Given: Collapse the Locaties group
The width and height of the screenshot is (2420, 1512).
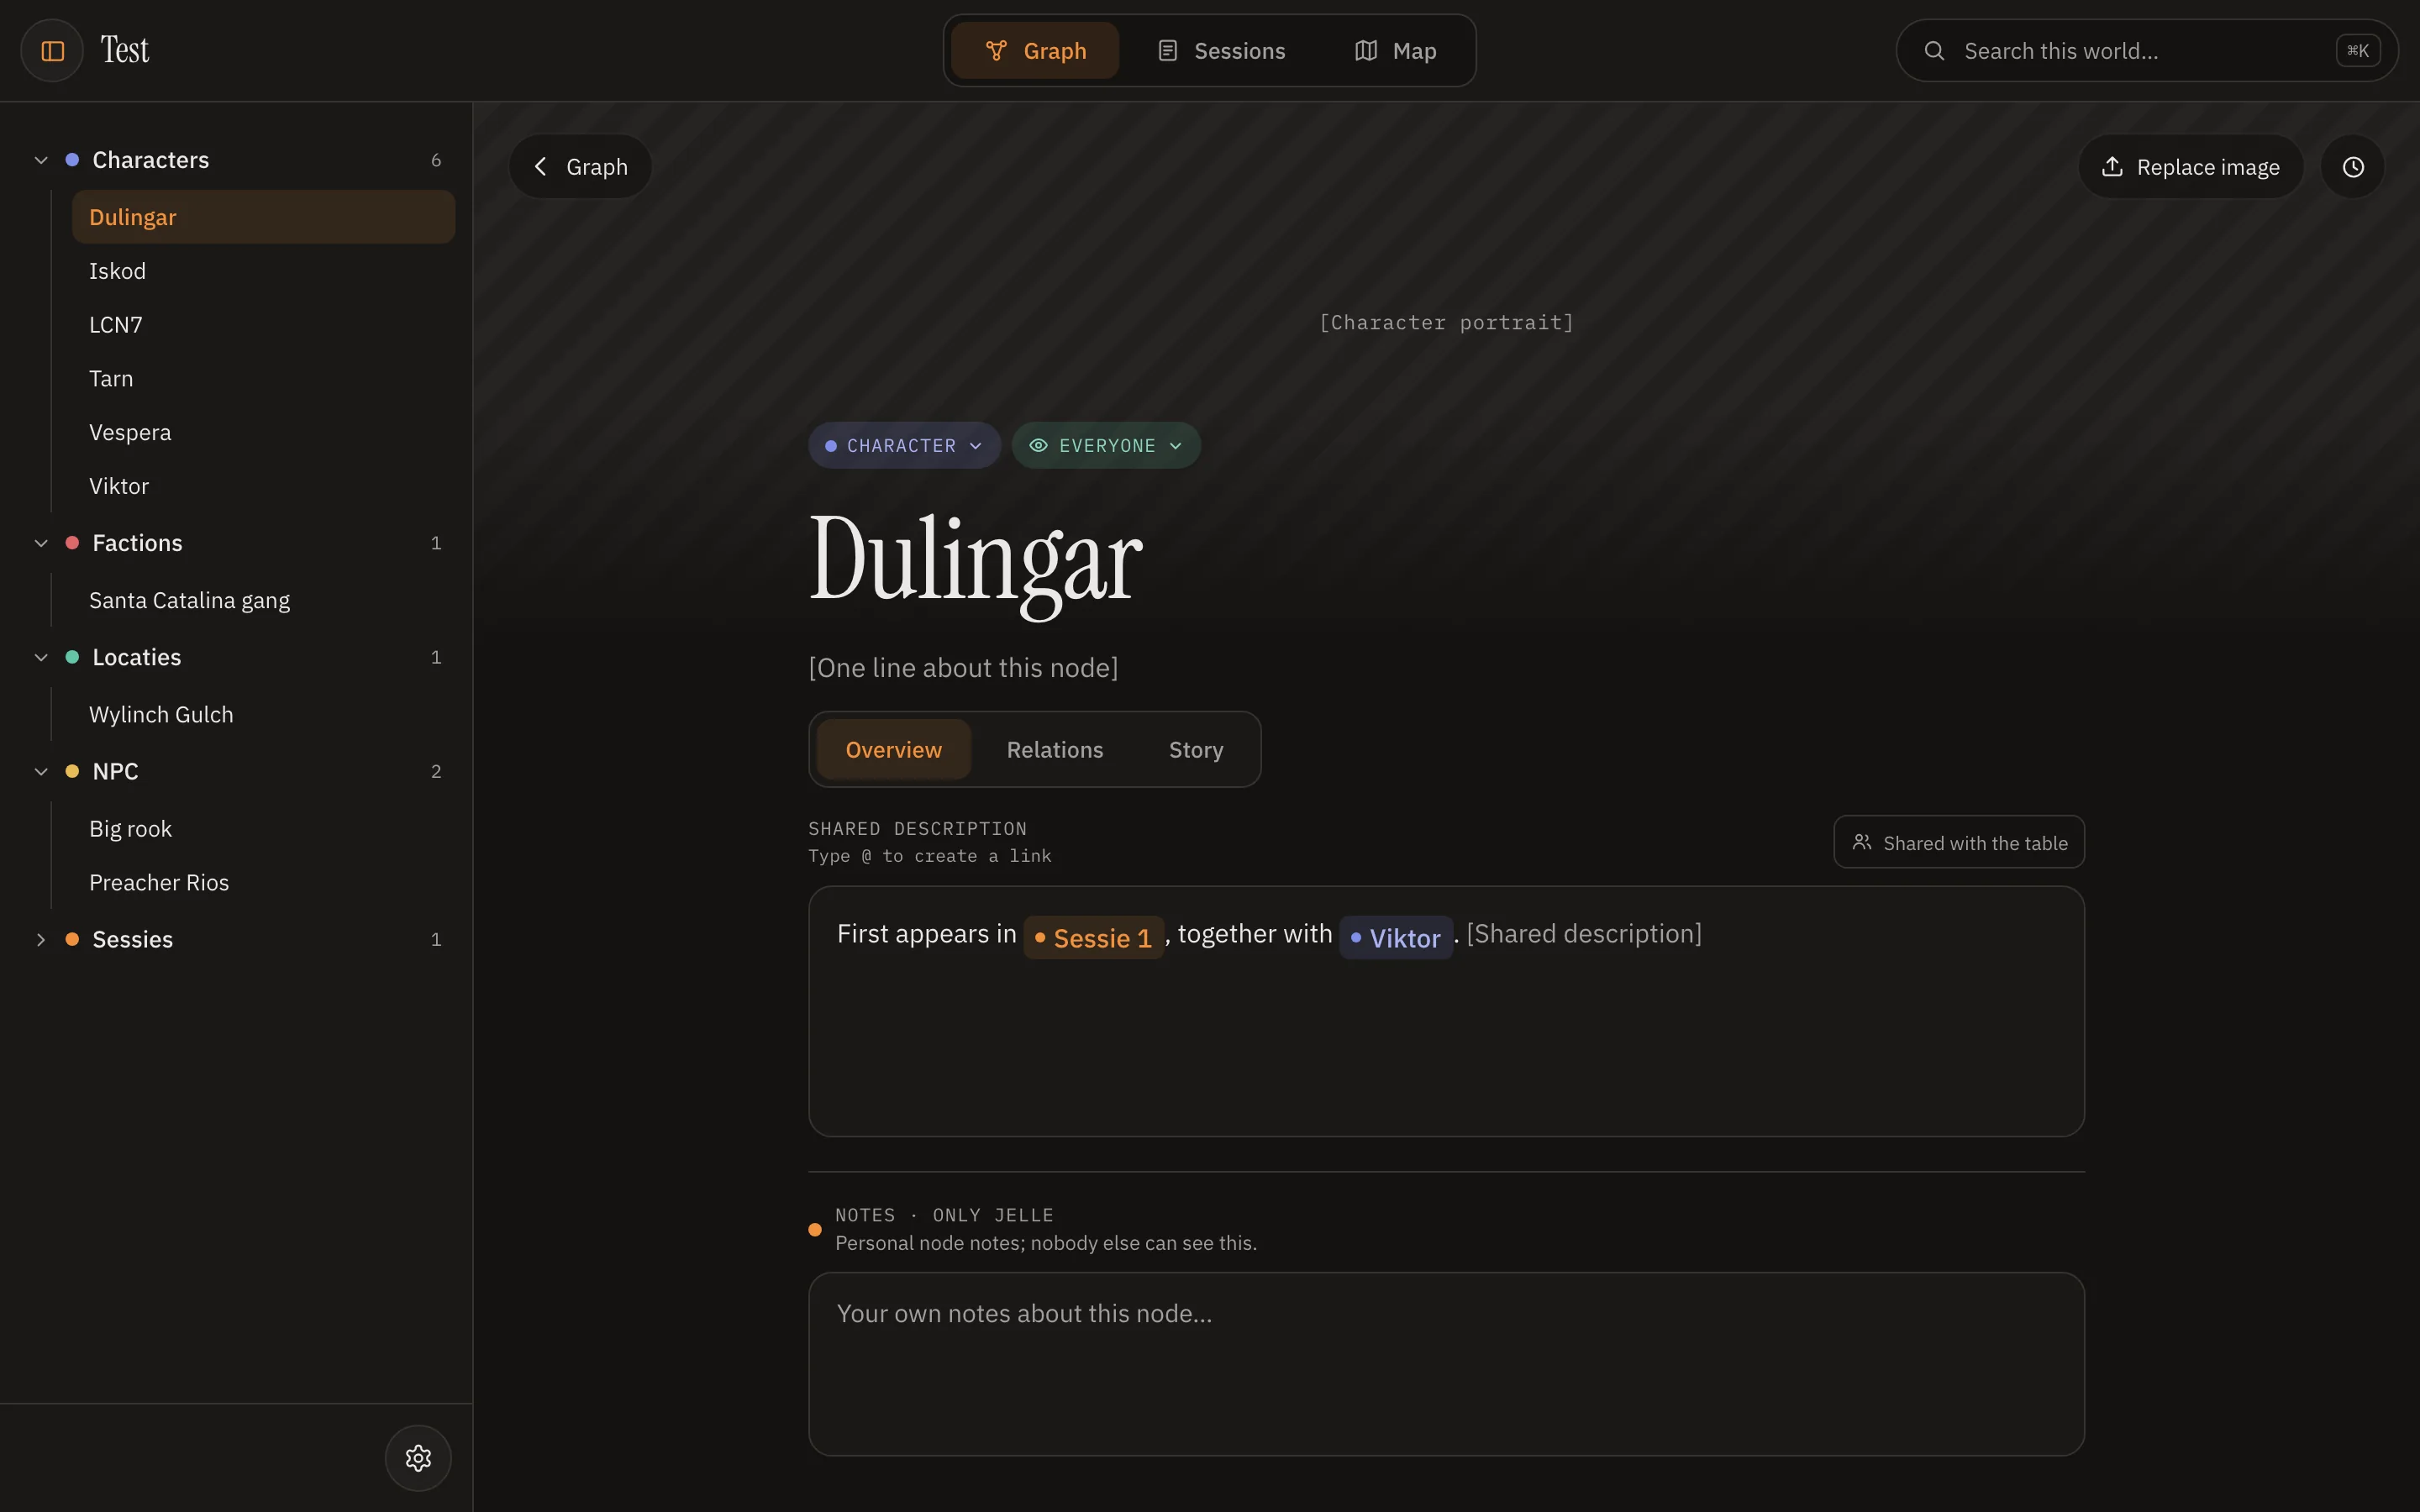Looking at the screenshot, I should point(41,657).
